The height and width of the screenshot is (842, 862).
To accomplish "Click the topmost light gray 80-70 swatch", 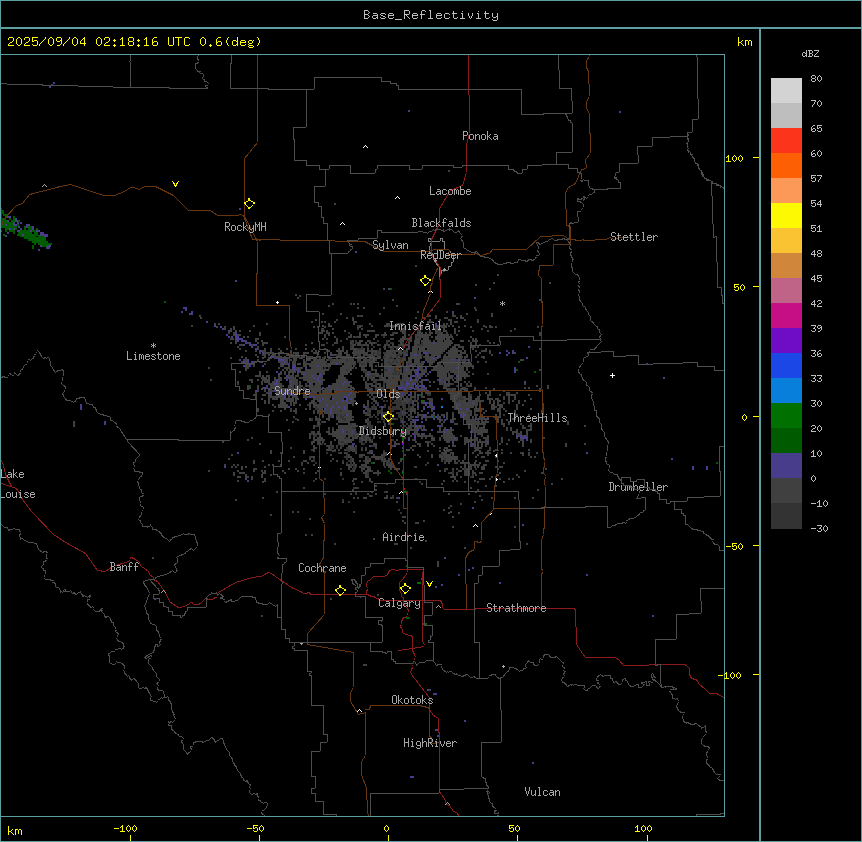I will (786, 91).
